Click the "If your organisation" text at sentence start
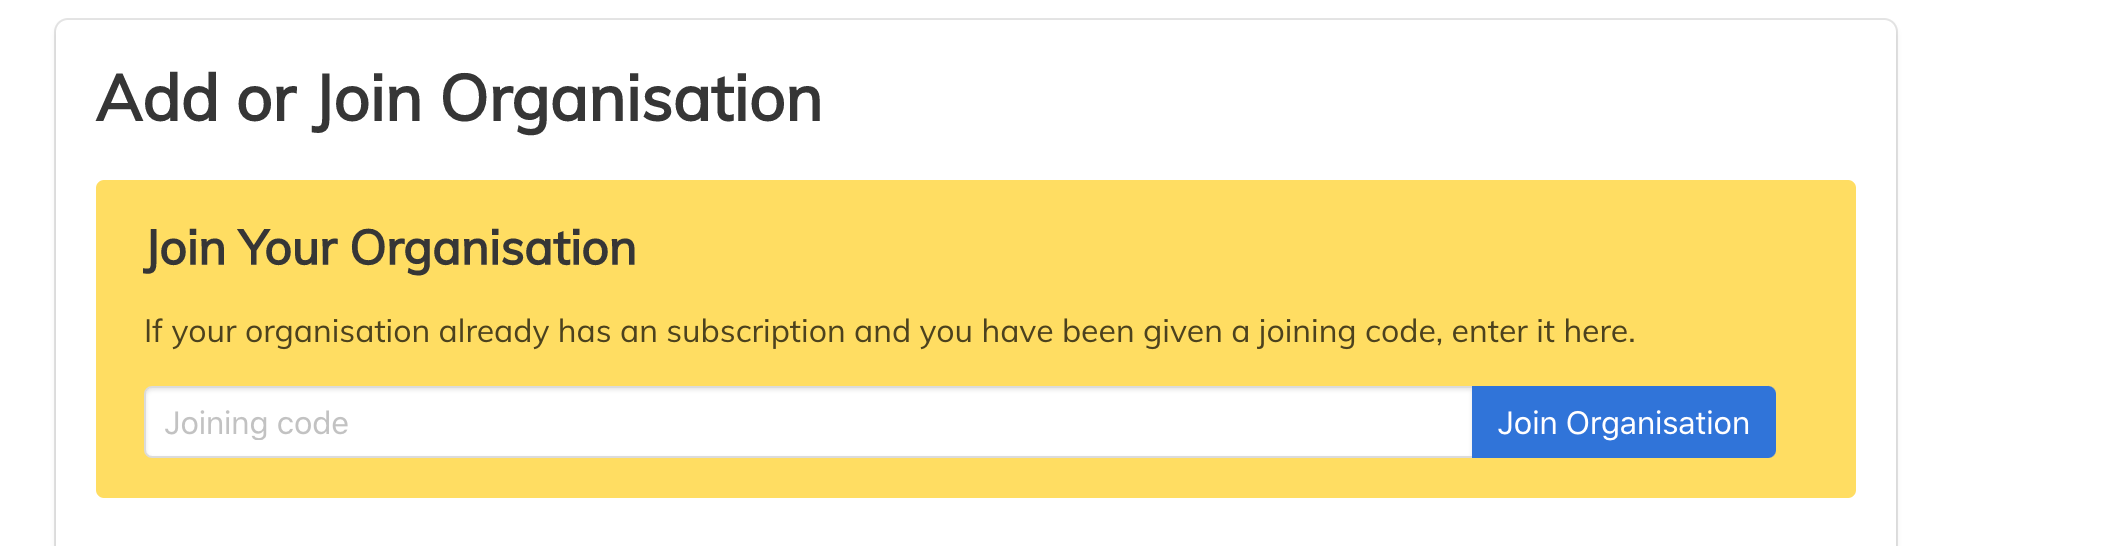 (287, 331)
